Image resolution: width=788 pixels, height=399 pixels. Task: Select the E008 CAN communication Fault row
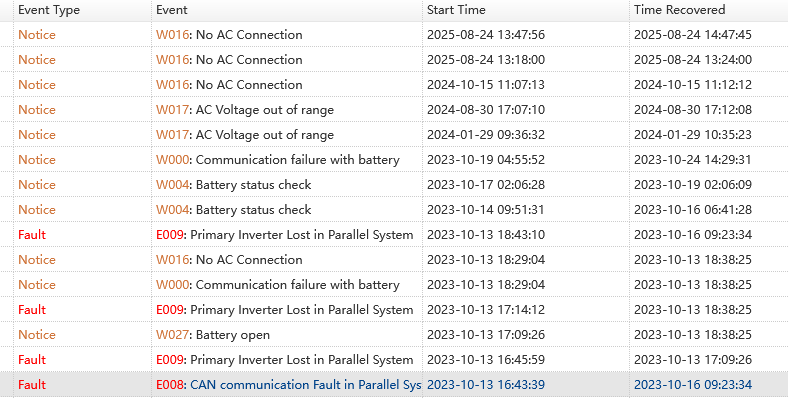click(x=394, y=384)
